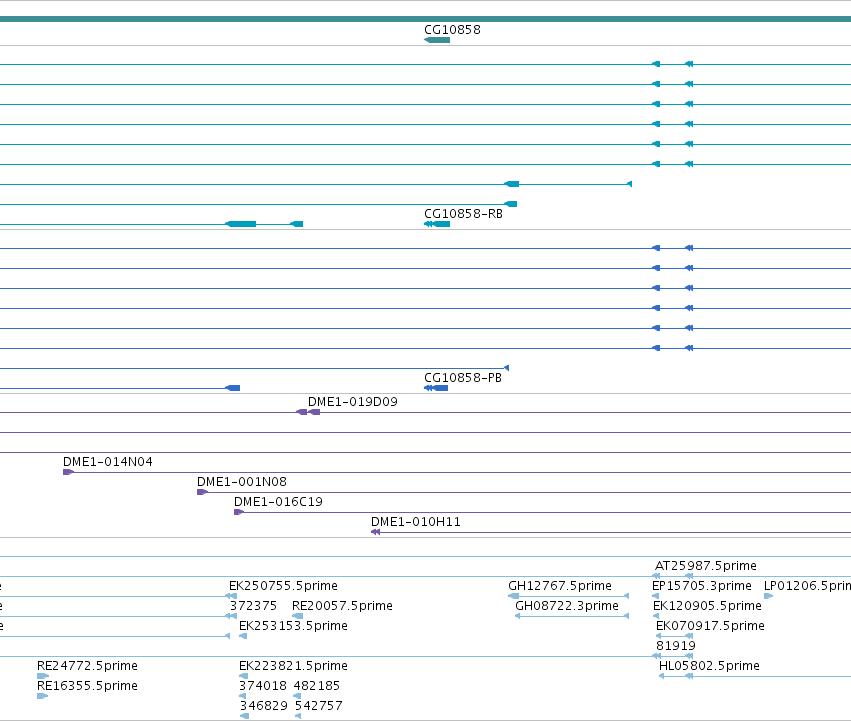This screenshot has height=721, width=851.
Task: Click the 346829 feature label
Action: 264,706
